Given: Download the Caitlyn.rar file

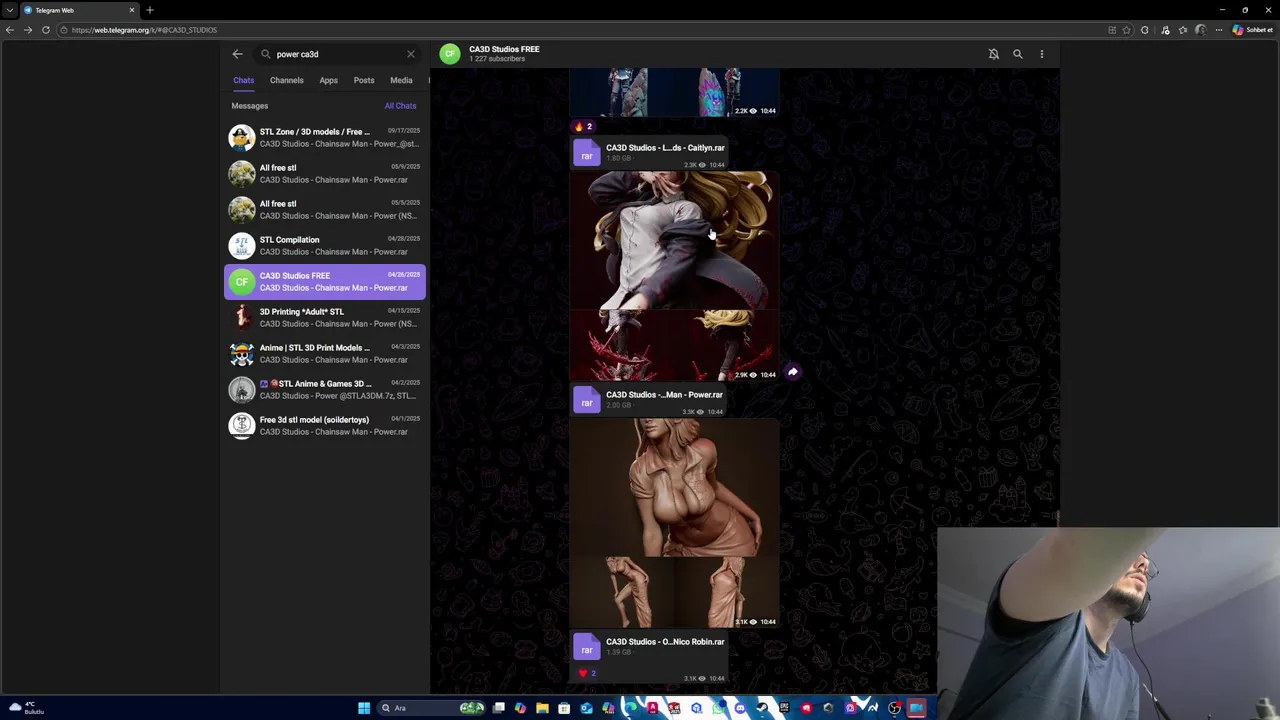Looking at the screenshot, I should (x=586, y=154).
